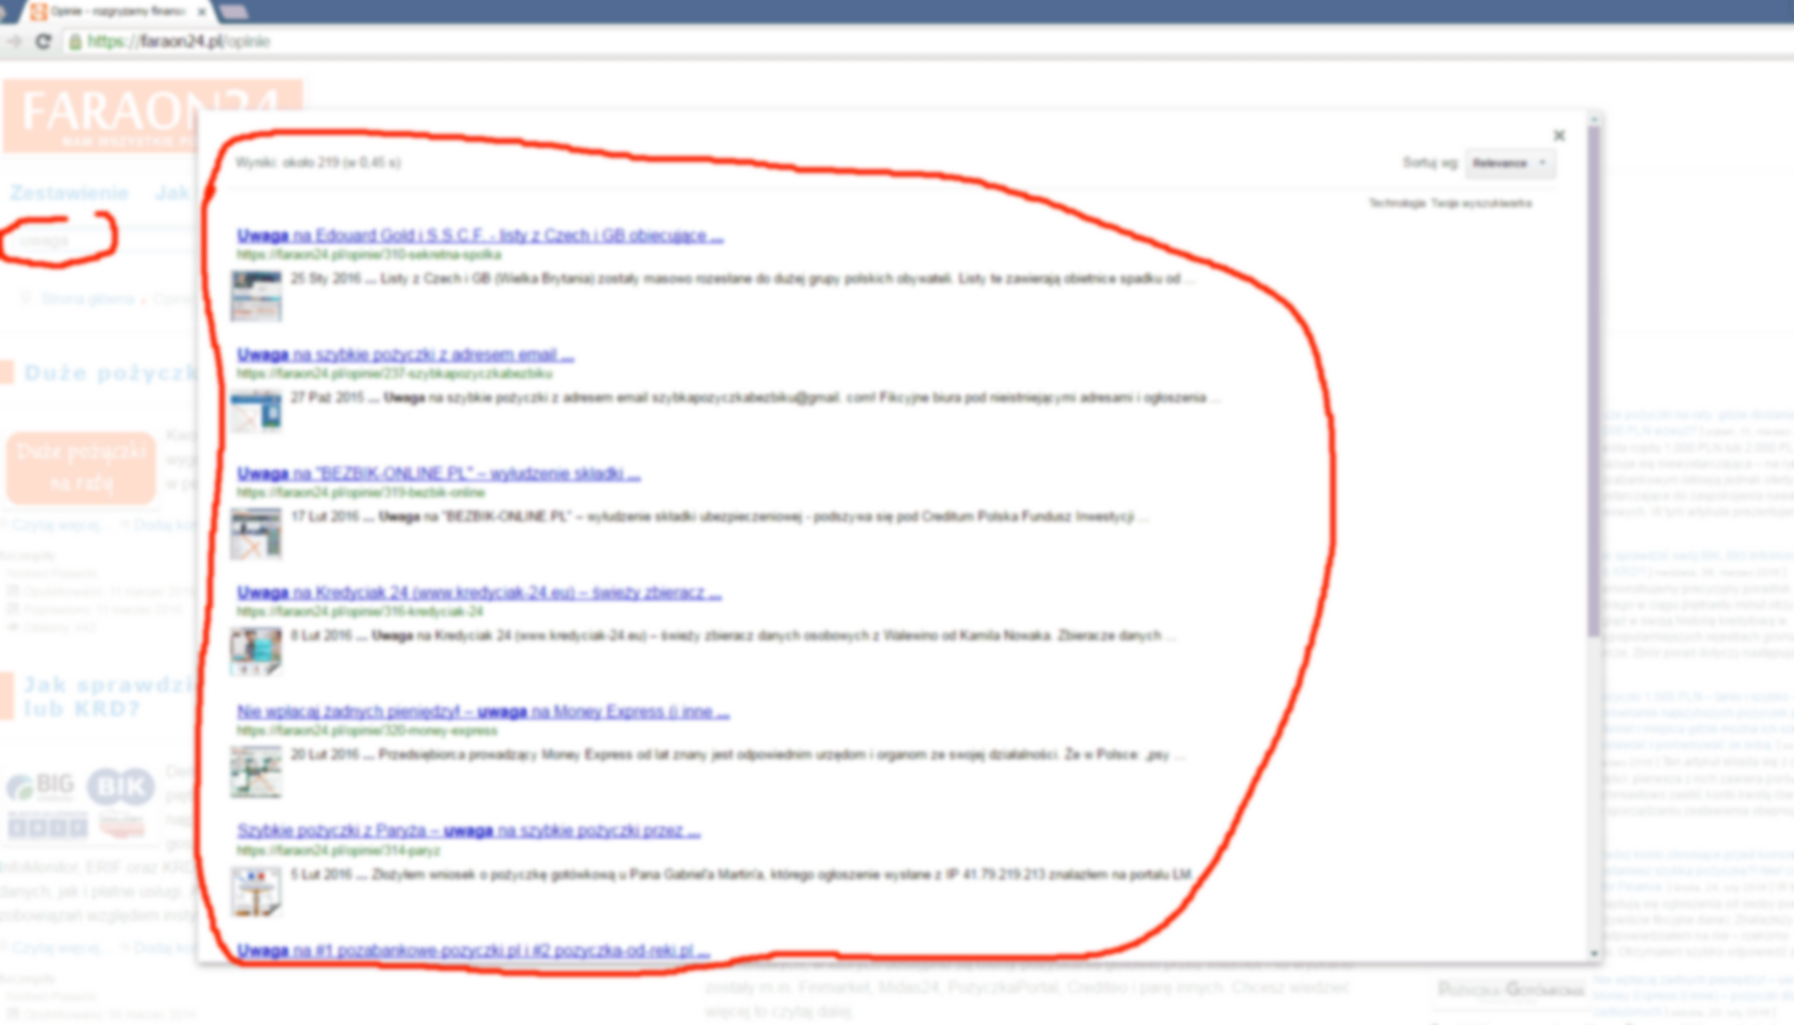1794x1025 pixels.
Task: Open the 'Jak sprawdzić ... lub KRD?' heading
Action: tap(110, 697)
